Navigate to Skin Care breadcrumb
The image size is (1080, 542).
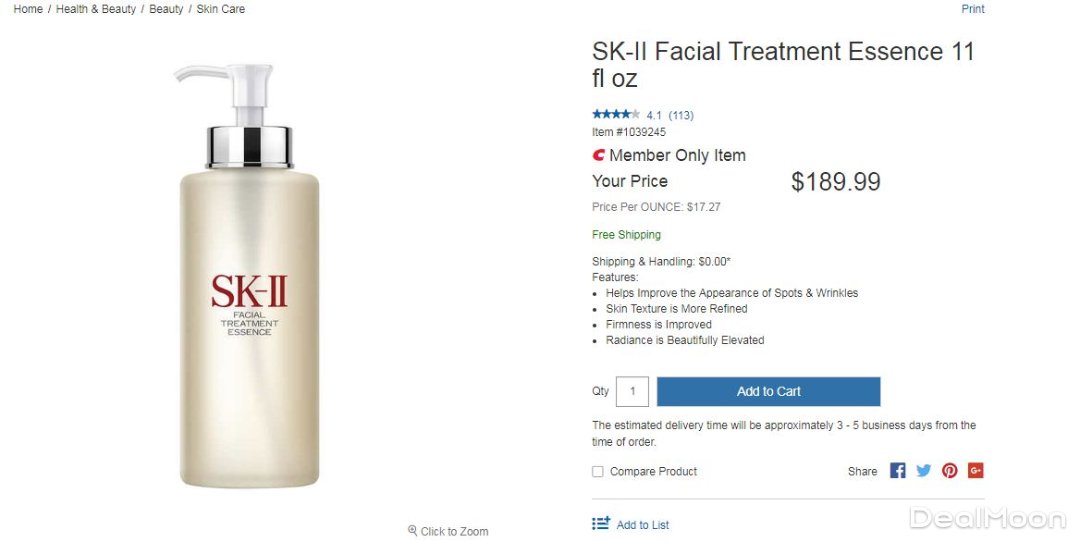pyautogui.click(x=221, y=9)
